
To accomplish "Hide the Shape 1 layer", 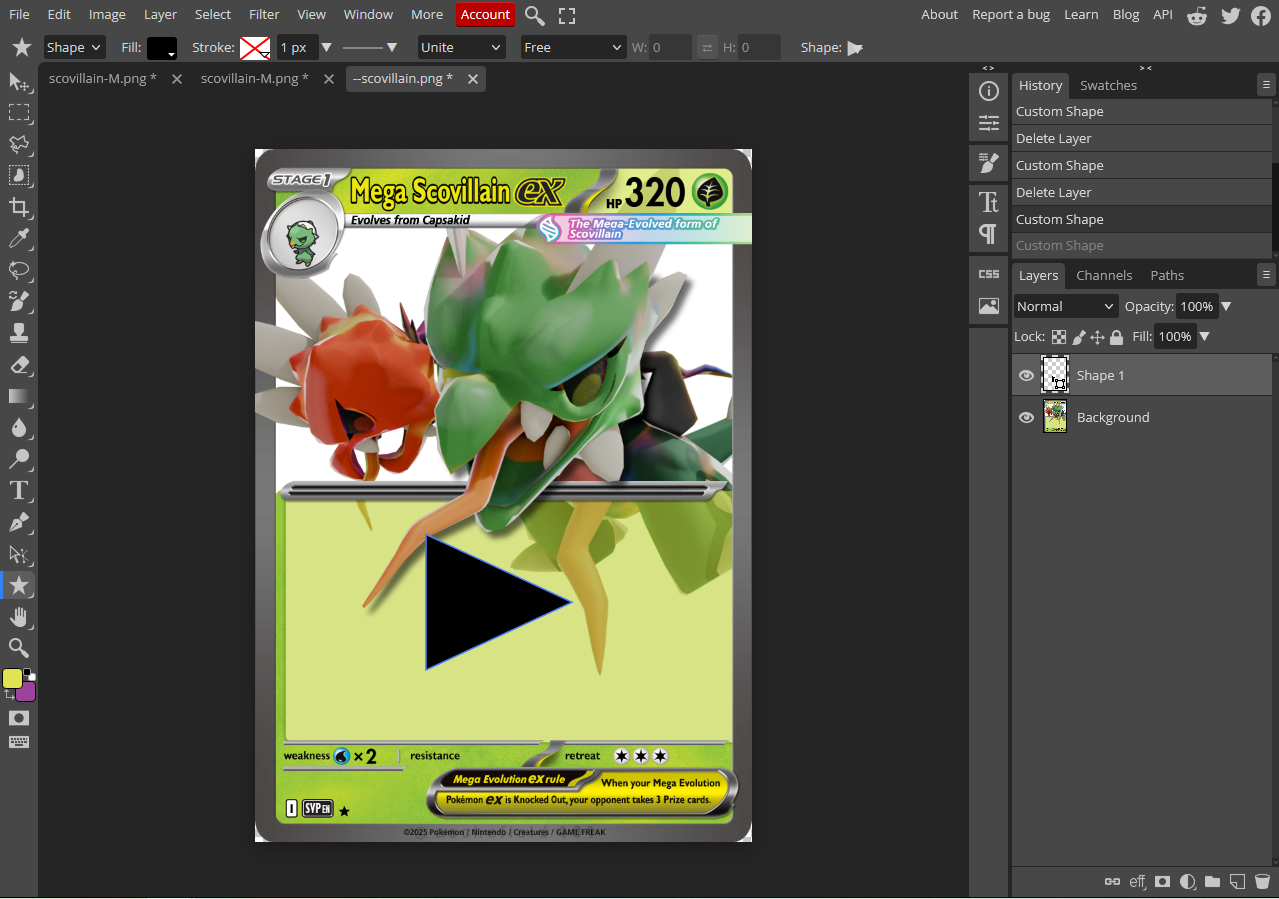I will point(1026,375).
